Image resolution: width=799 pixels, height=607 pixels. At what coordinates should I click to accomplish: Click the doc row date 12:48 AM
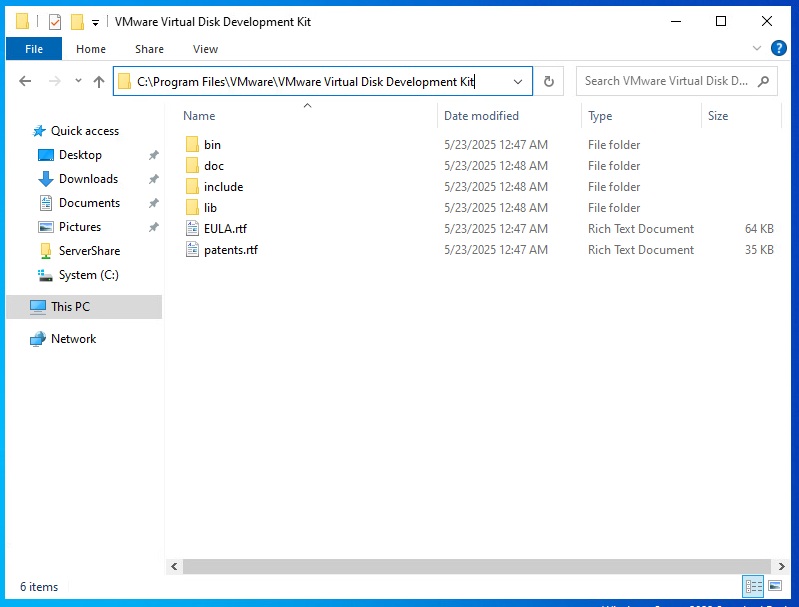pos(496,166)
